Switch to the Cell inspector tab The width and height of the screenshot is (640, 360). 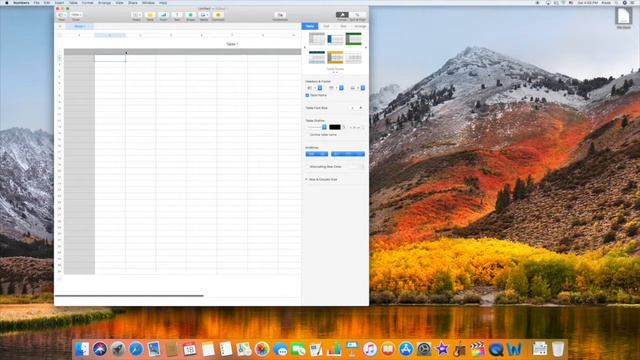point(327,26)
